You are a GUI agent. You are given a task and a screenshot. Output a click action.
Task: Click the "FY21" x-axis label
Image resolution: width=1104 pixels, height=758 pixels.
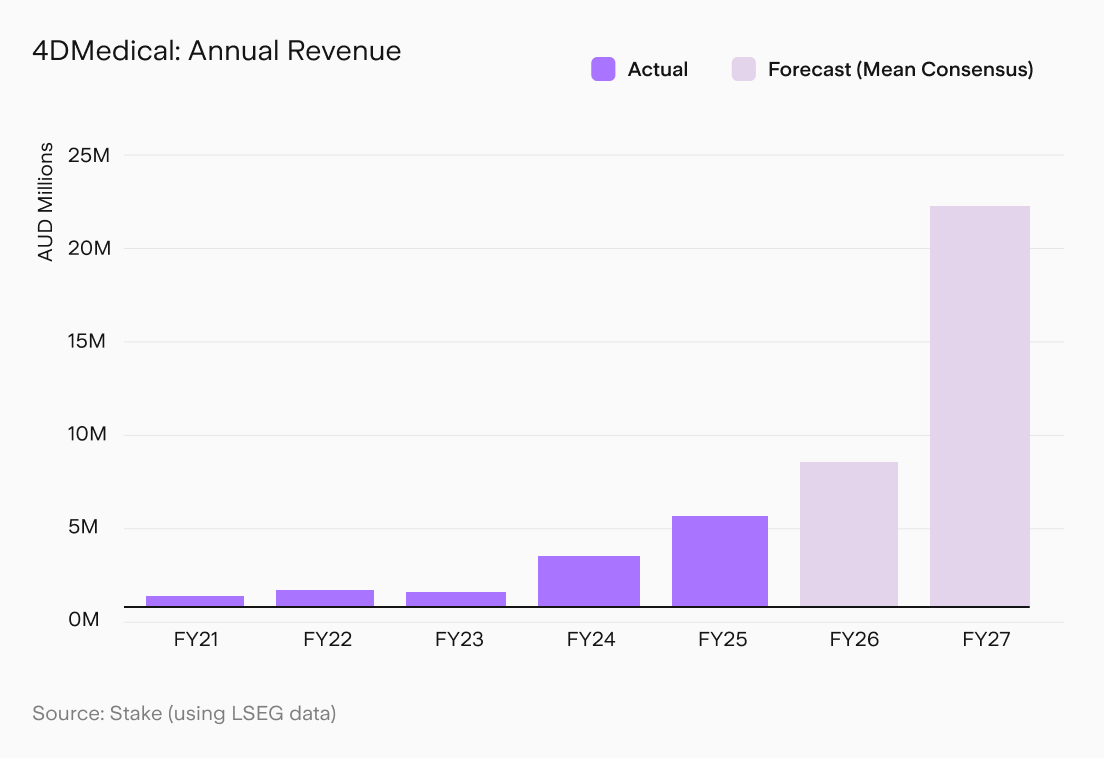click(x=196, y=640)
